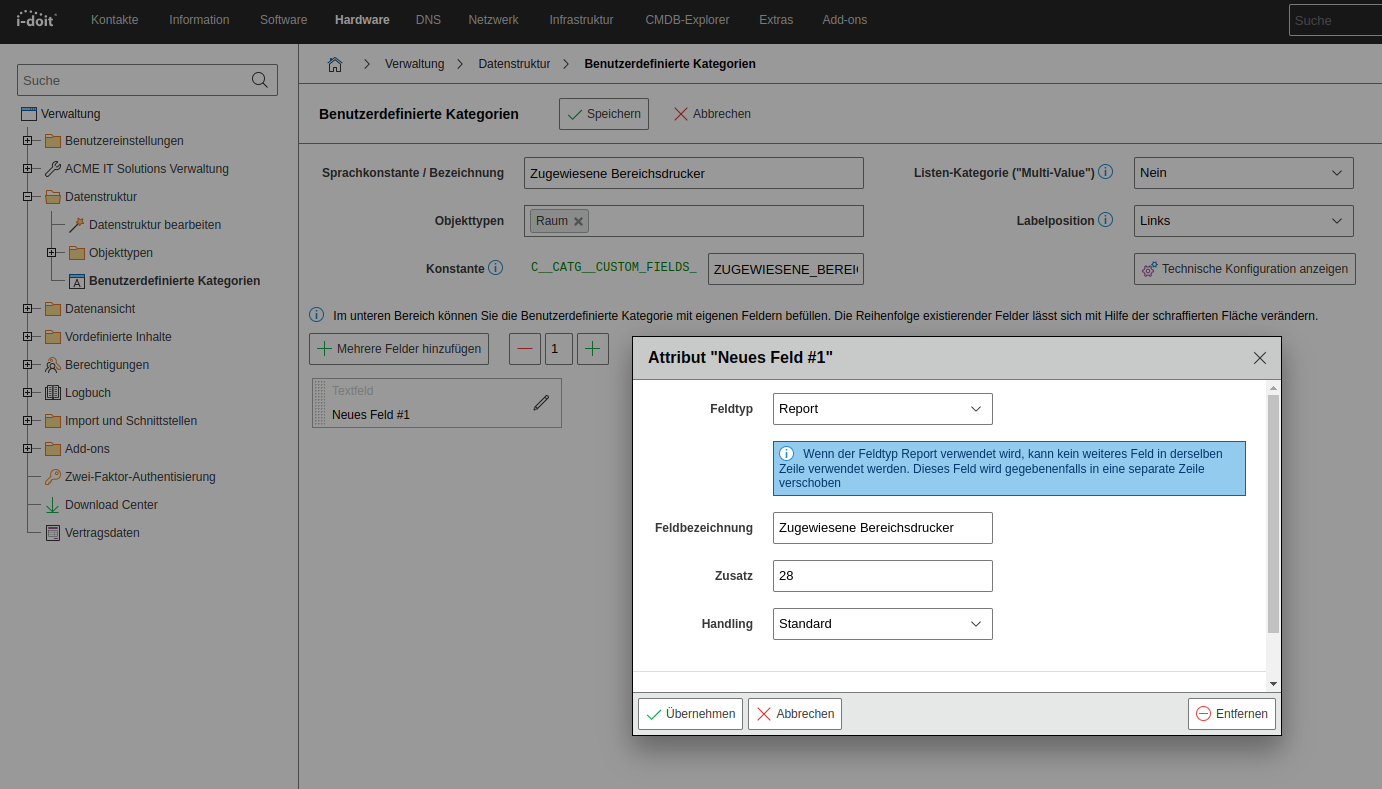Open the Netzwerk menu
This screenshot has height=789, width=1382.
(x=493, y=20)
